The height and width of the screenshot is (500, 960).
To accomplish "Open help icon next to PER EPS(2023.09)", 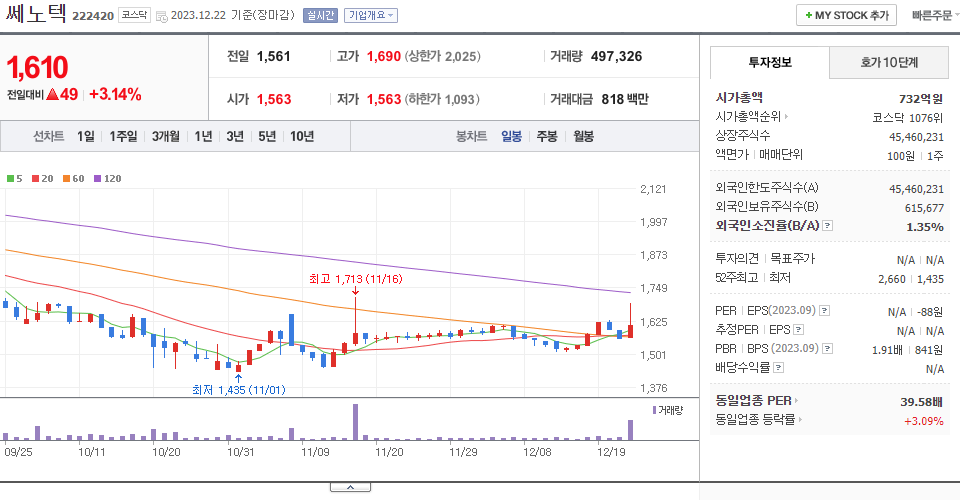I will pos(825,311).
